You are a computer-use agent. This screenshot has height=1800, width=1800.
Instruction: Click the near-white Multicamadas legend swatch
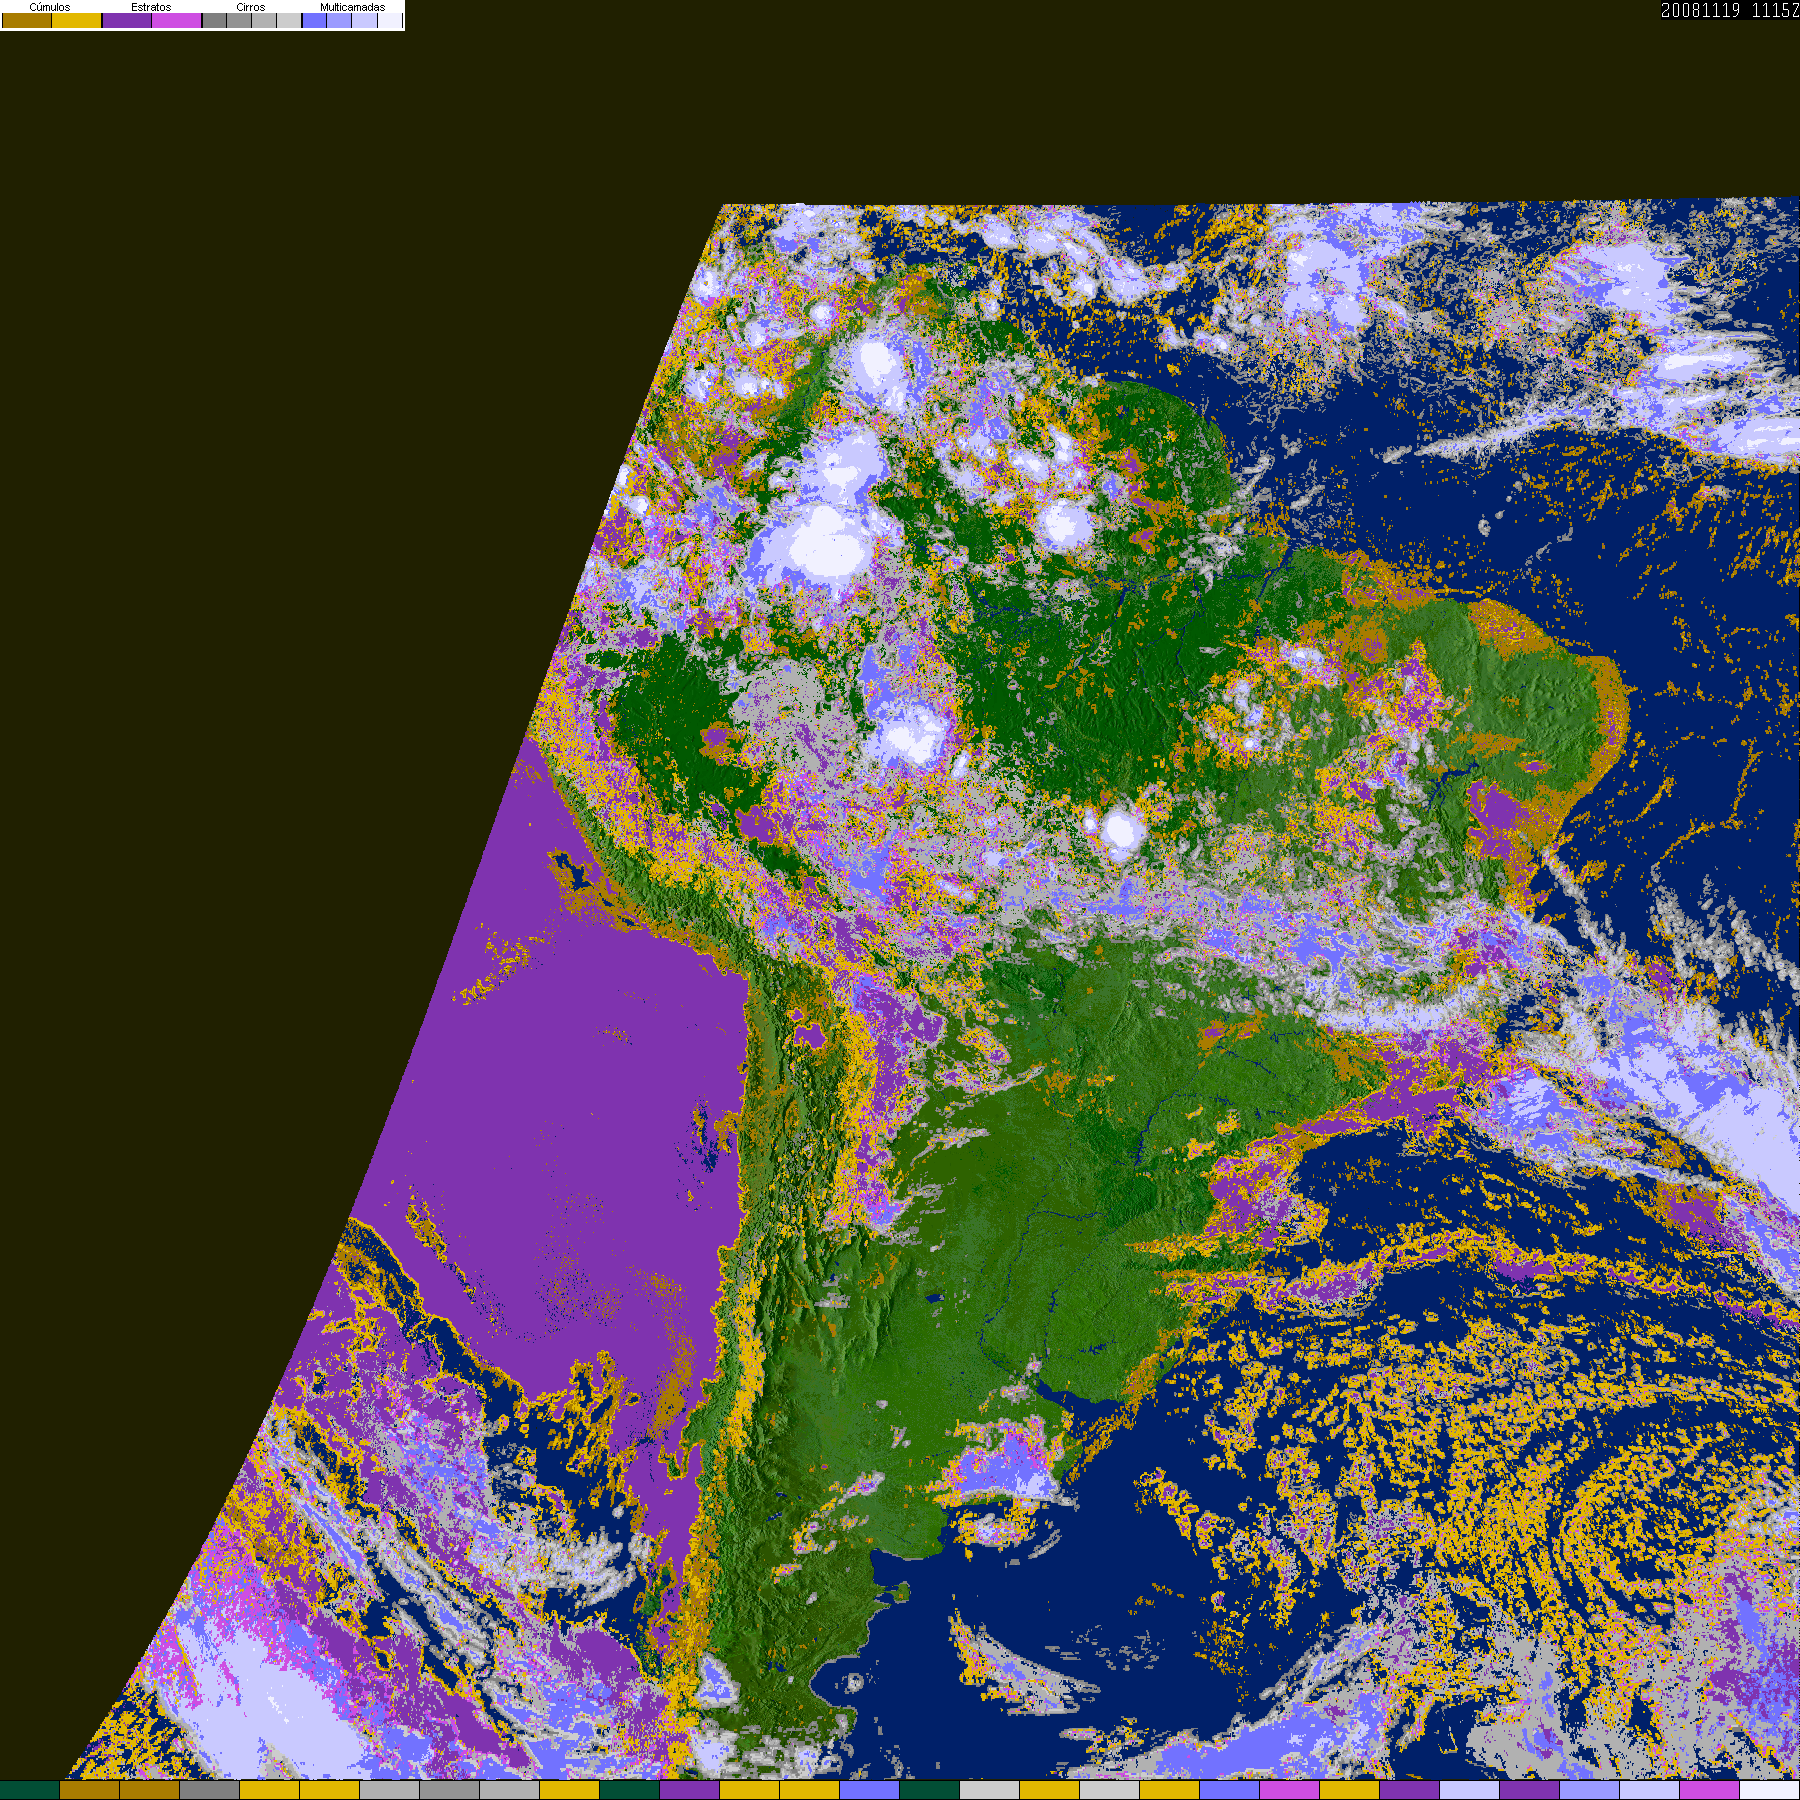(x=390, y=20)
